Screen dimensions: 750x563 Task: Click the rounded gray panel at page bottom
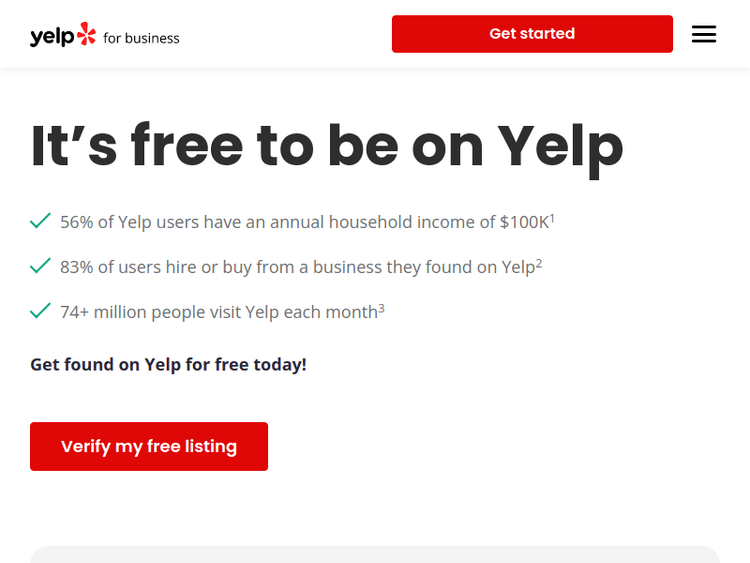(x=375, y=554)
